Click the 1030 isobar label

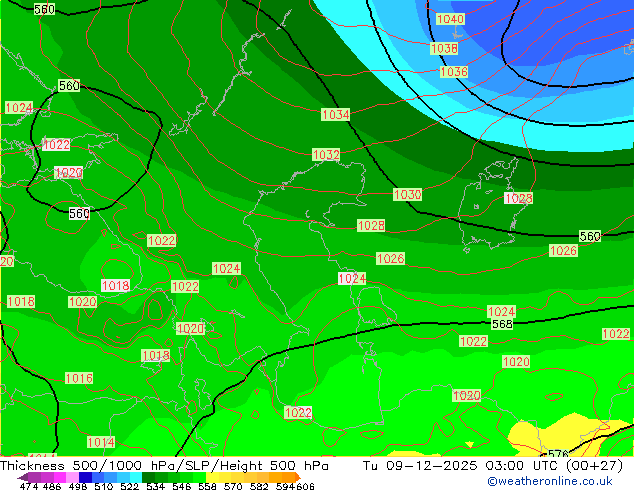[408, 194]
